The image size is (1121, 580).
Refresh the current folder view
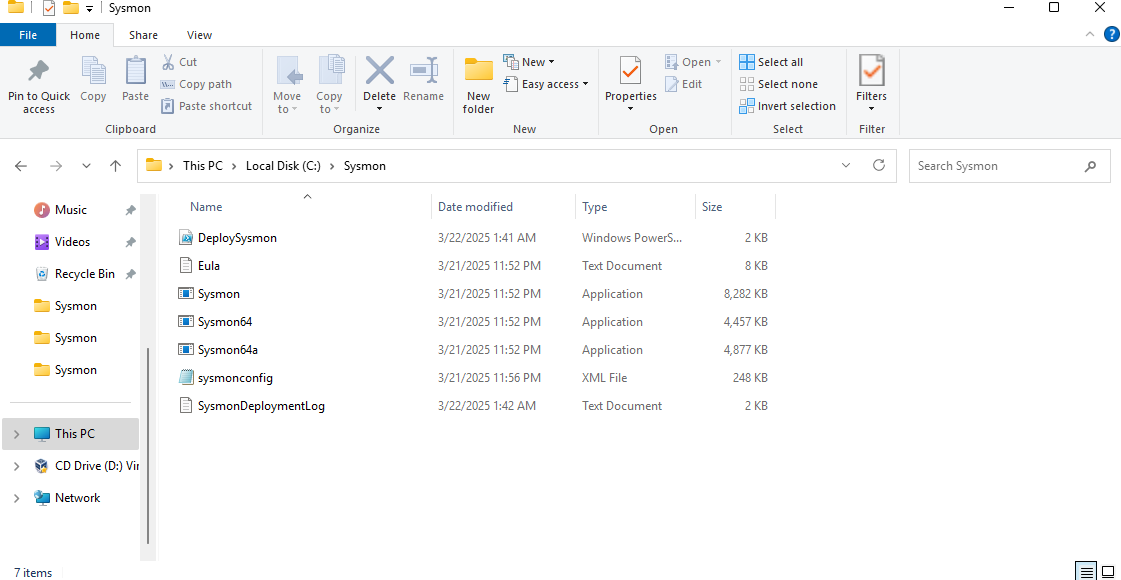coord(879,166)
